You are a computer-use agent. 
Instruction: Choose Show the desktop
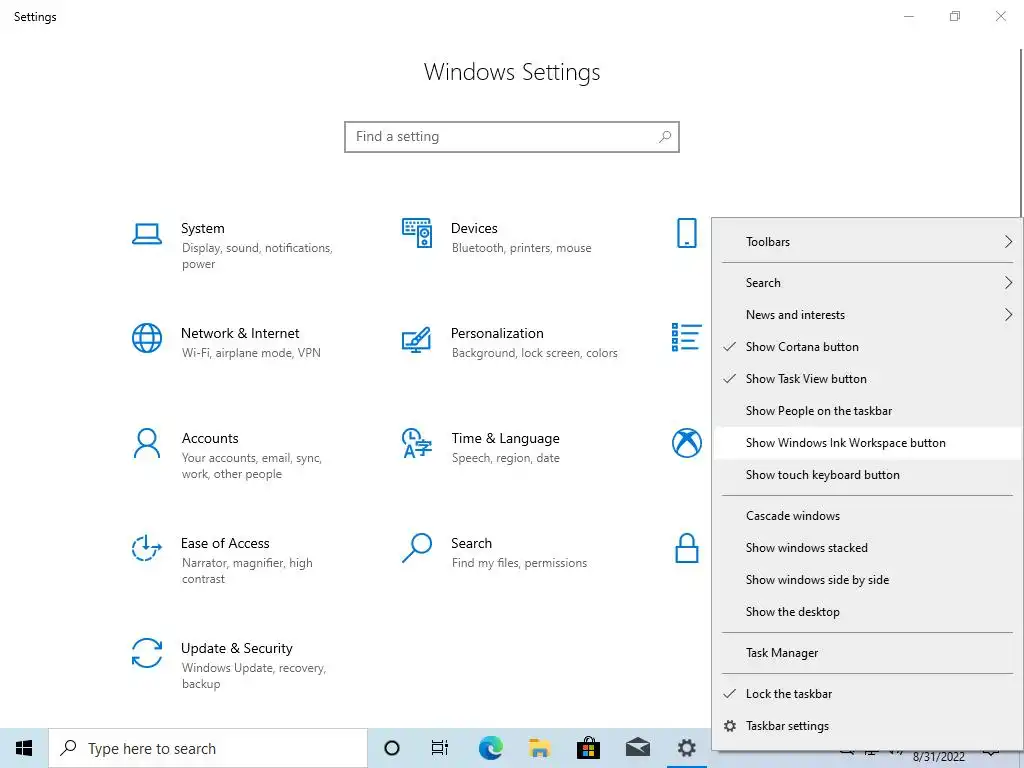(x=867, y=612)
